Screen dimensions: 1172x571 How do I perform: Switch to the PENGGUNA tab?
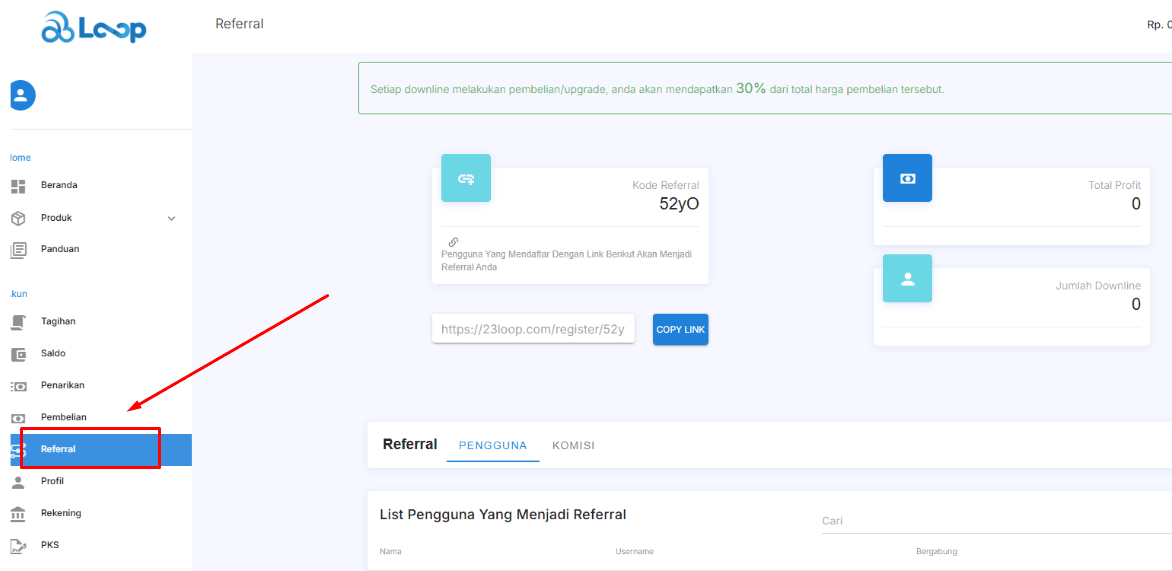[x=493, y=445]
